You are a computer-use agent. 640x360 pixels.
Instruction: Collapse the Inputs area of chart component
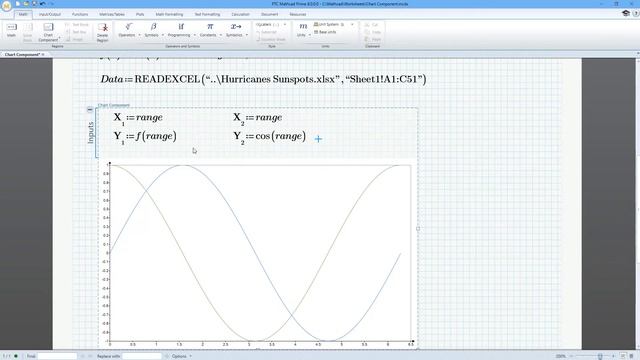click(x=90, y=109)
